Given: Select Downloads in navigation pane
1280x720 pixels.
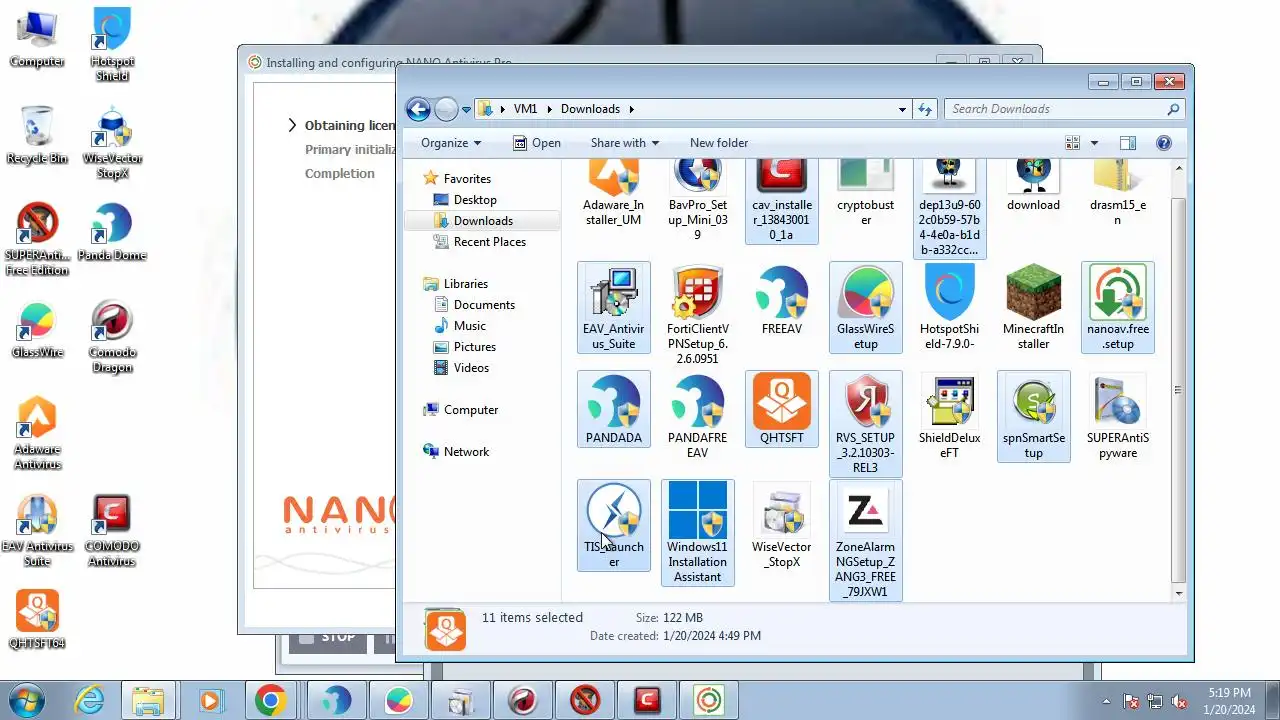Looking at the screenshot, I should click(x=482, y=220).
